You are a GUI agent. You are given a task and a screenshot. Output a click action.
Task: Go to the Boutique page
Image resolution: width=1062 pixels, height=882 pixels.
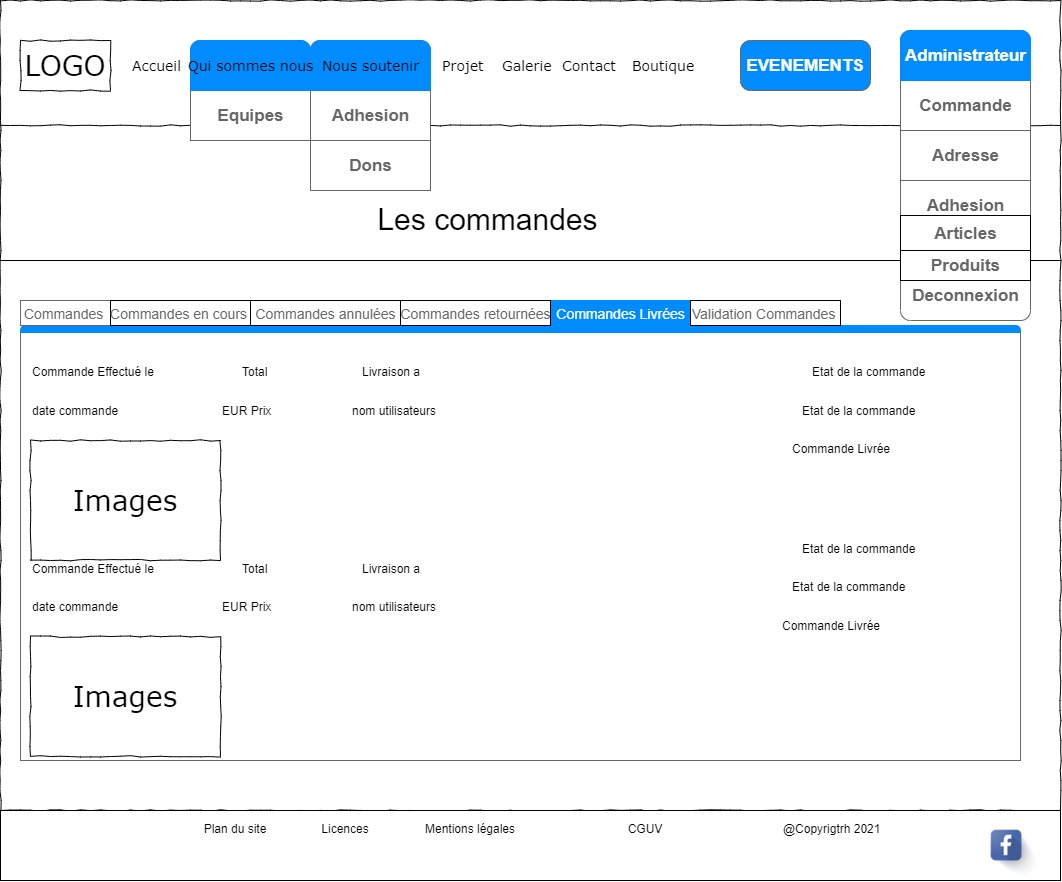pyautogui.click(x=663, y=66)
